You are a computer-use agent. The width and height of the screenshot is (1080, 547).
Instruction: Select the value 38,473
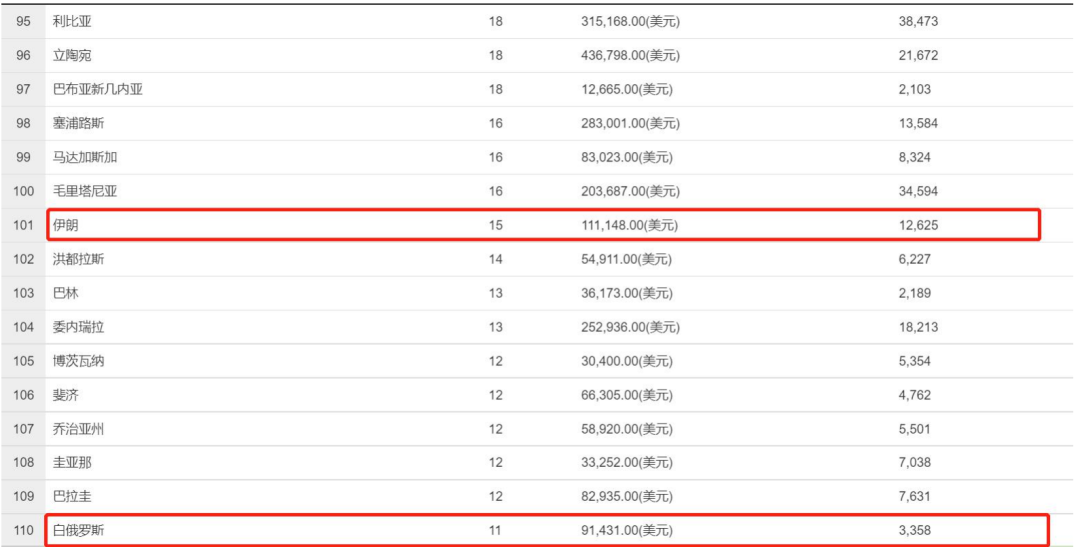(918, 21)
